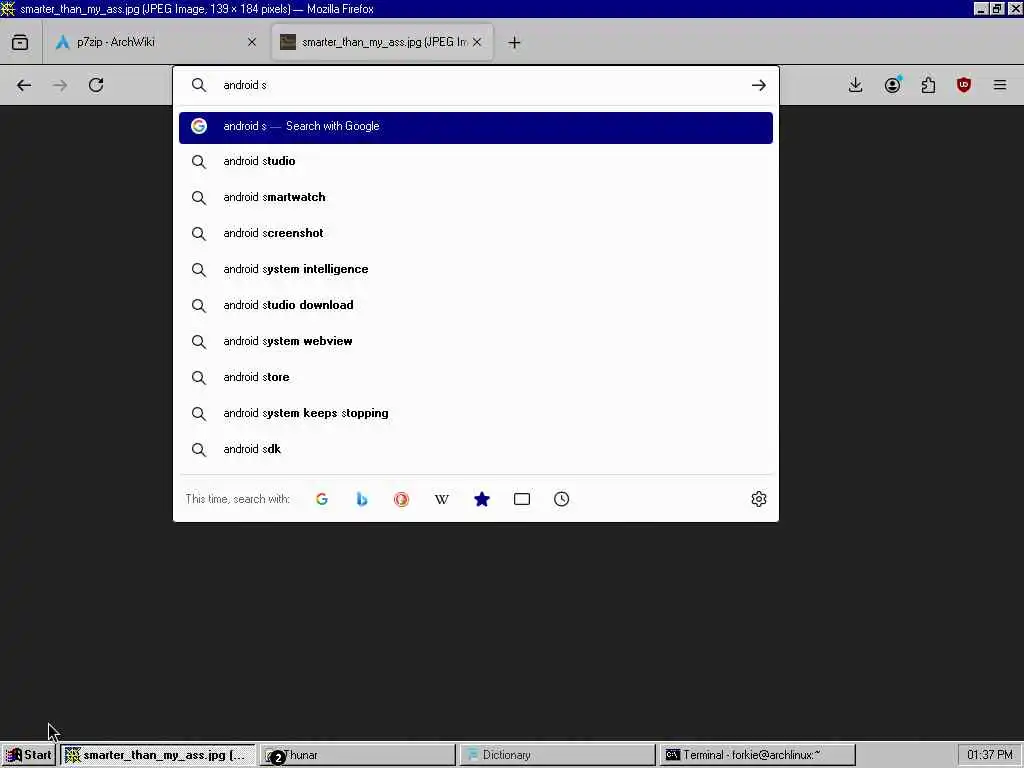Image resolution: width=1024 pixels, height=768 pixels.
Task: Switch to Thunar in the taskbar
Action: tap(358, 755)
